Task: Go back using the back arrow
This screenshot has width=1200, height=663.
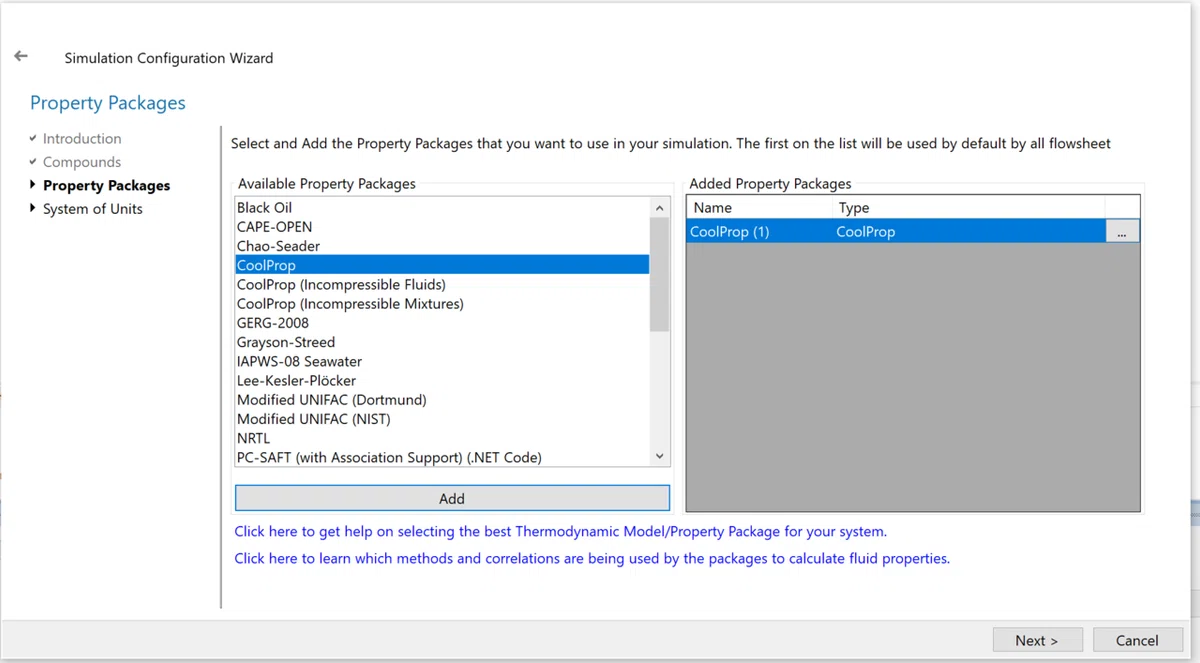Action: tap(21, 57)
